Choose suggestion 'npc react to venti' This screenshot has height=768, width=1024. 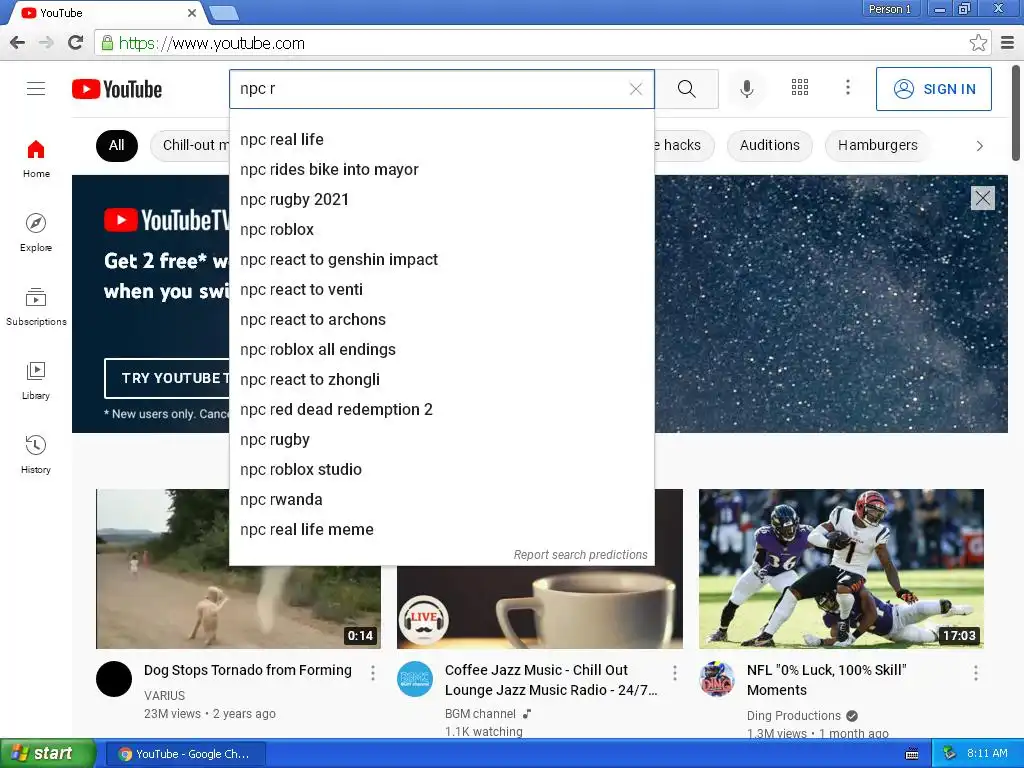point(441,290)
